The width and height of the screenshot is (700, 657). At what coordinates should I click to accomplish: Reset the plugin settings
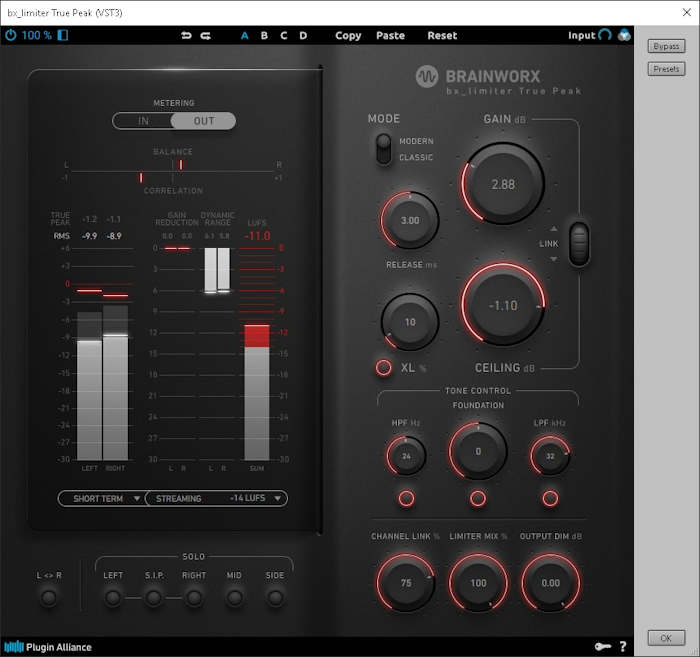coord(442,36)
